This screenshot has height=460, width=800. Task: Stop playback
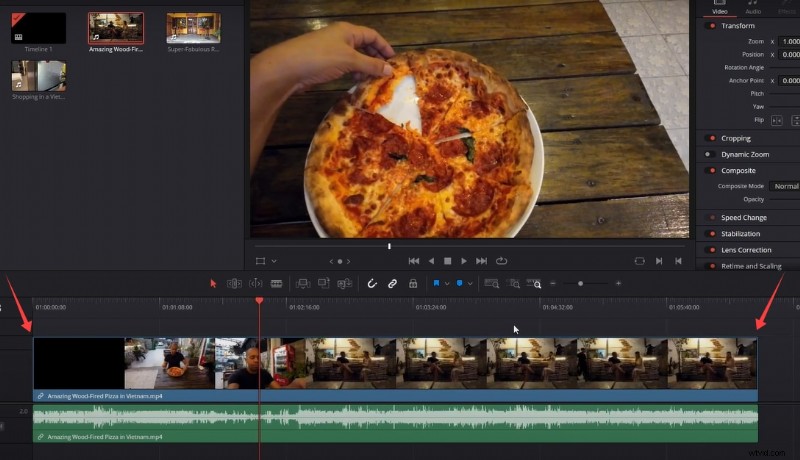tap(447, 261)
